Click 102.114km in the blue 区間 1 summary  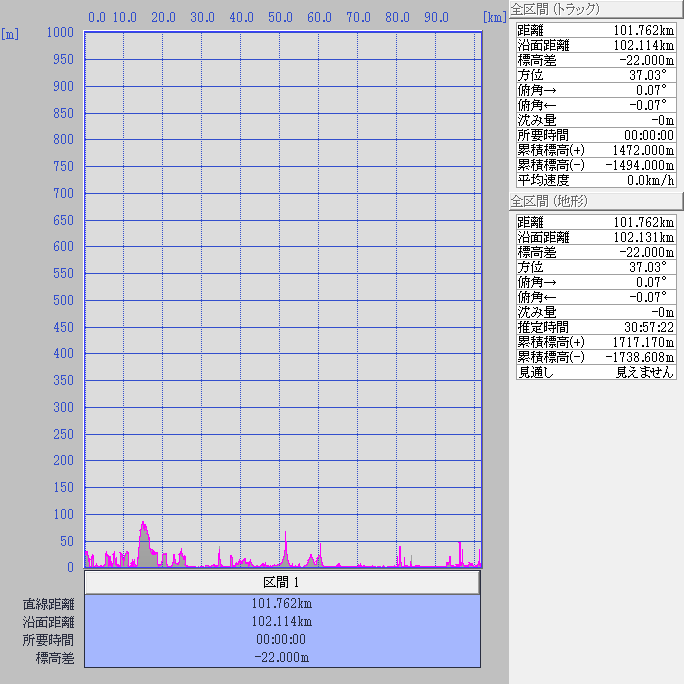(x=282, y=621)
